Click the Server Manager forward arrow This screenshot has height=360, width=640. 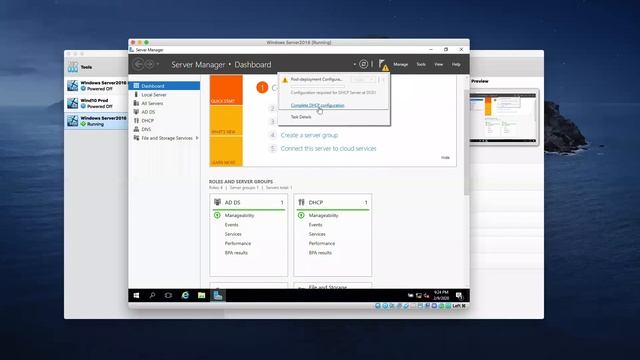pyautogui.click(x=149, y=64)
